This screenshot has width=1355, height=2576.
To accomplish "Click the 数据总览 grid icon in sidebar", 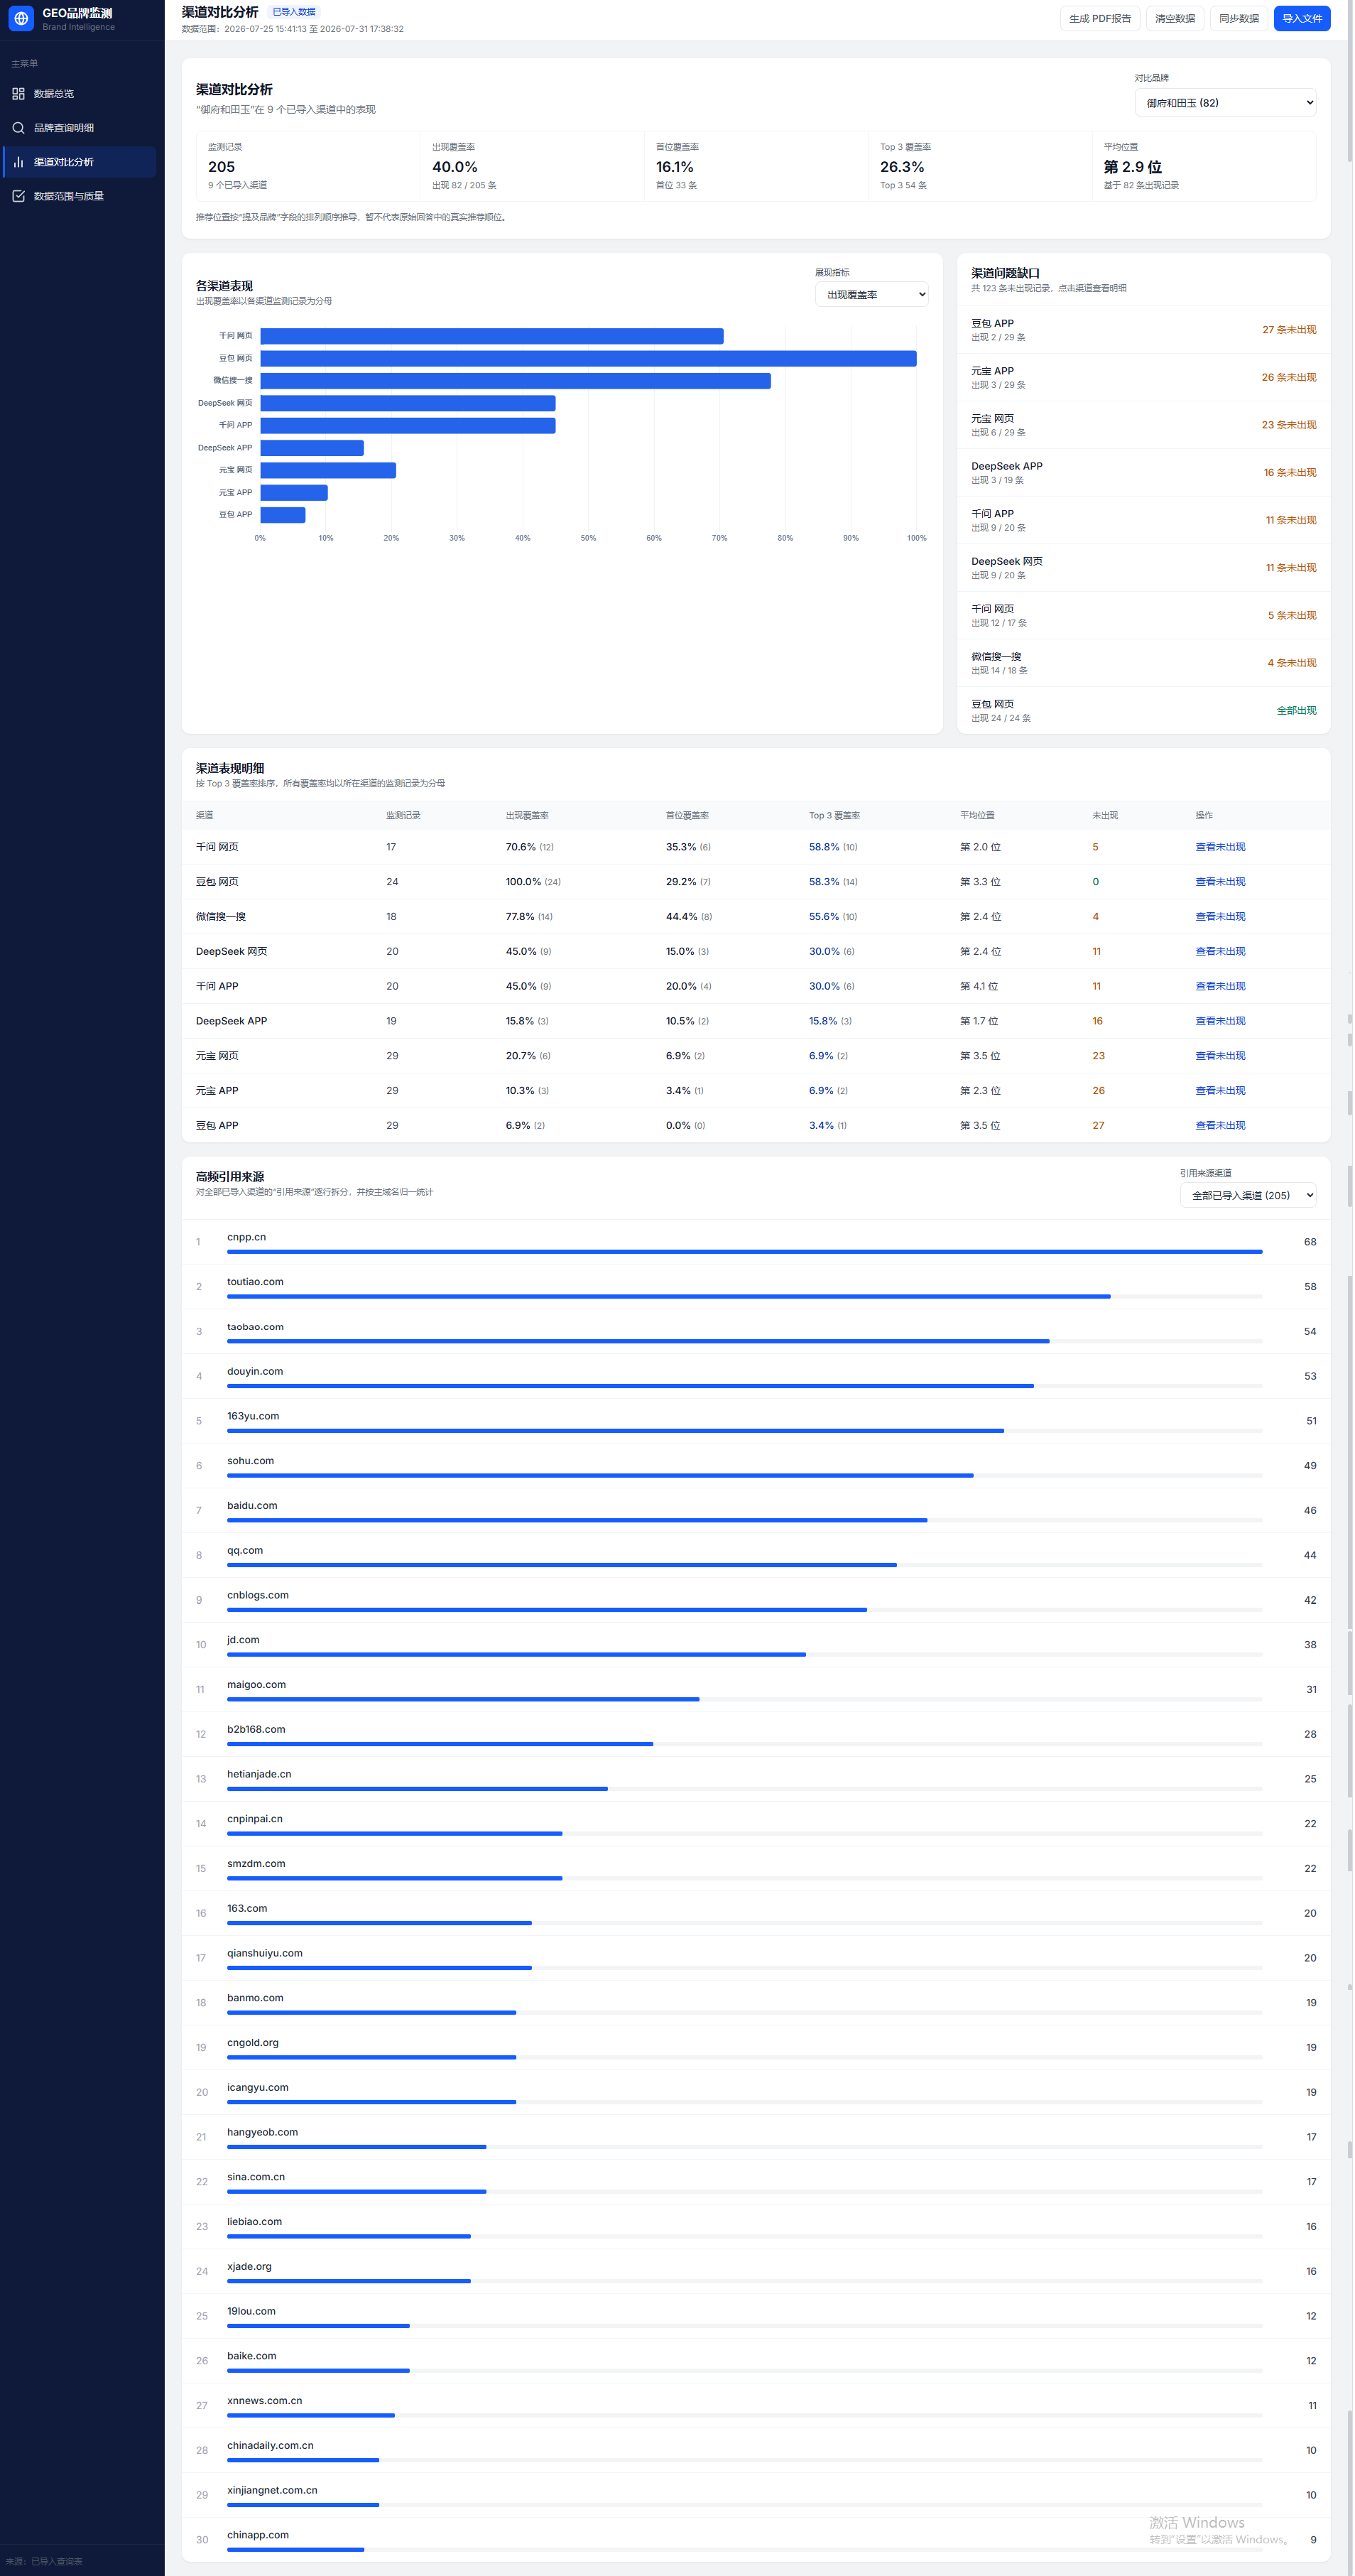I will 18,94.
